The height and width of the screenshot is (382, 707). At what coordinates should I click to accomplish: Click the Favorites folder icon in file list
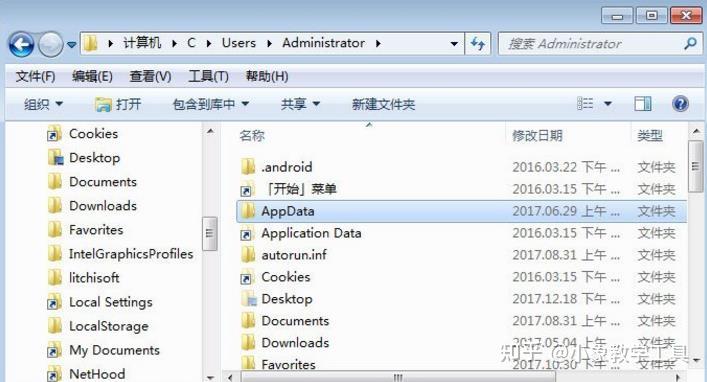point(248,363)
